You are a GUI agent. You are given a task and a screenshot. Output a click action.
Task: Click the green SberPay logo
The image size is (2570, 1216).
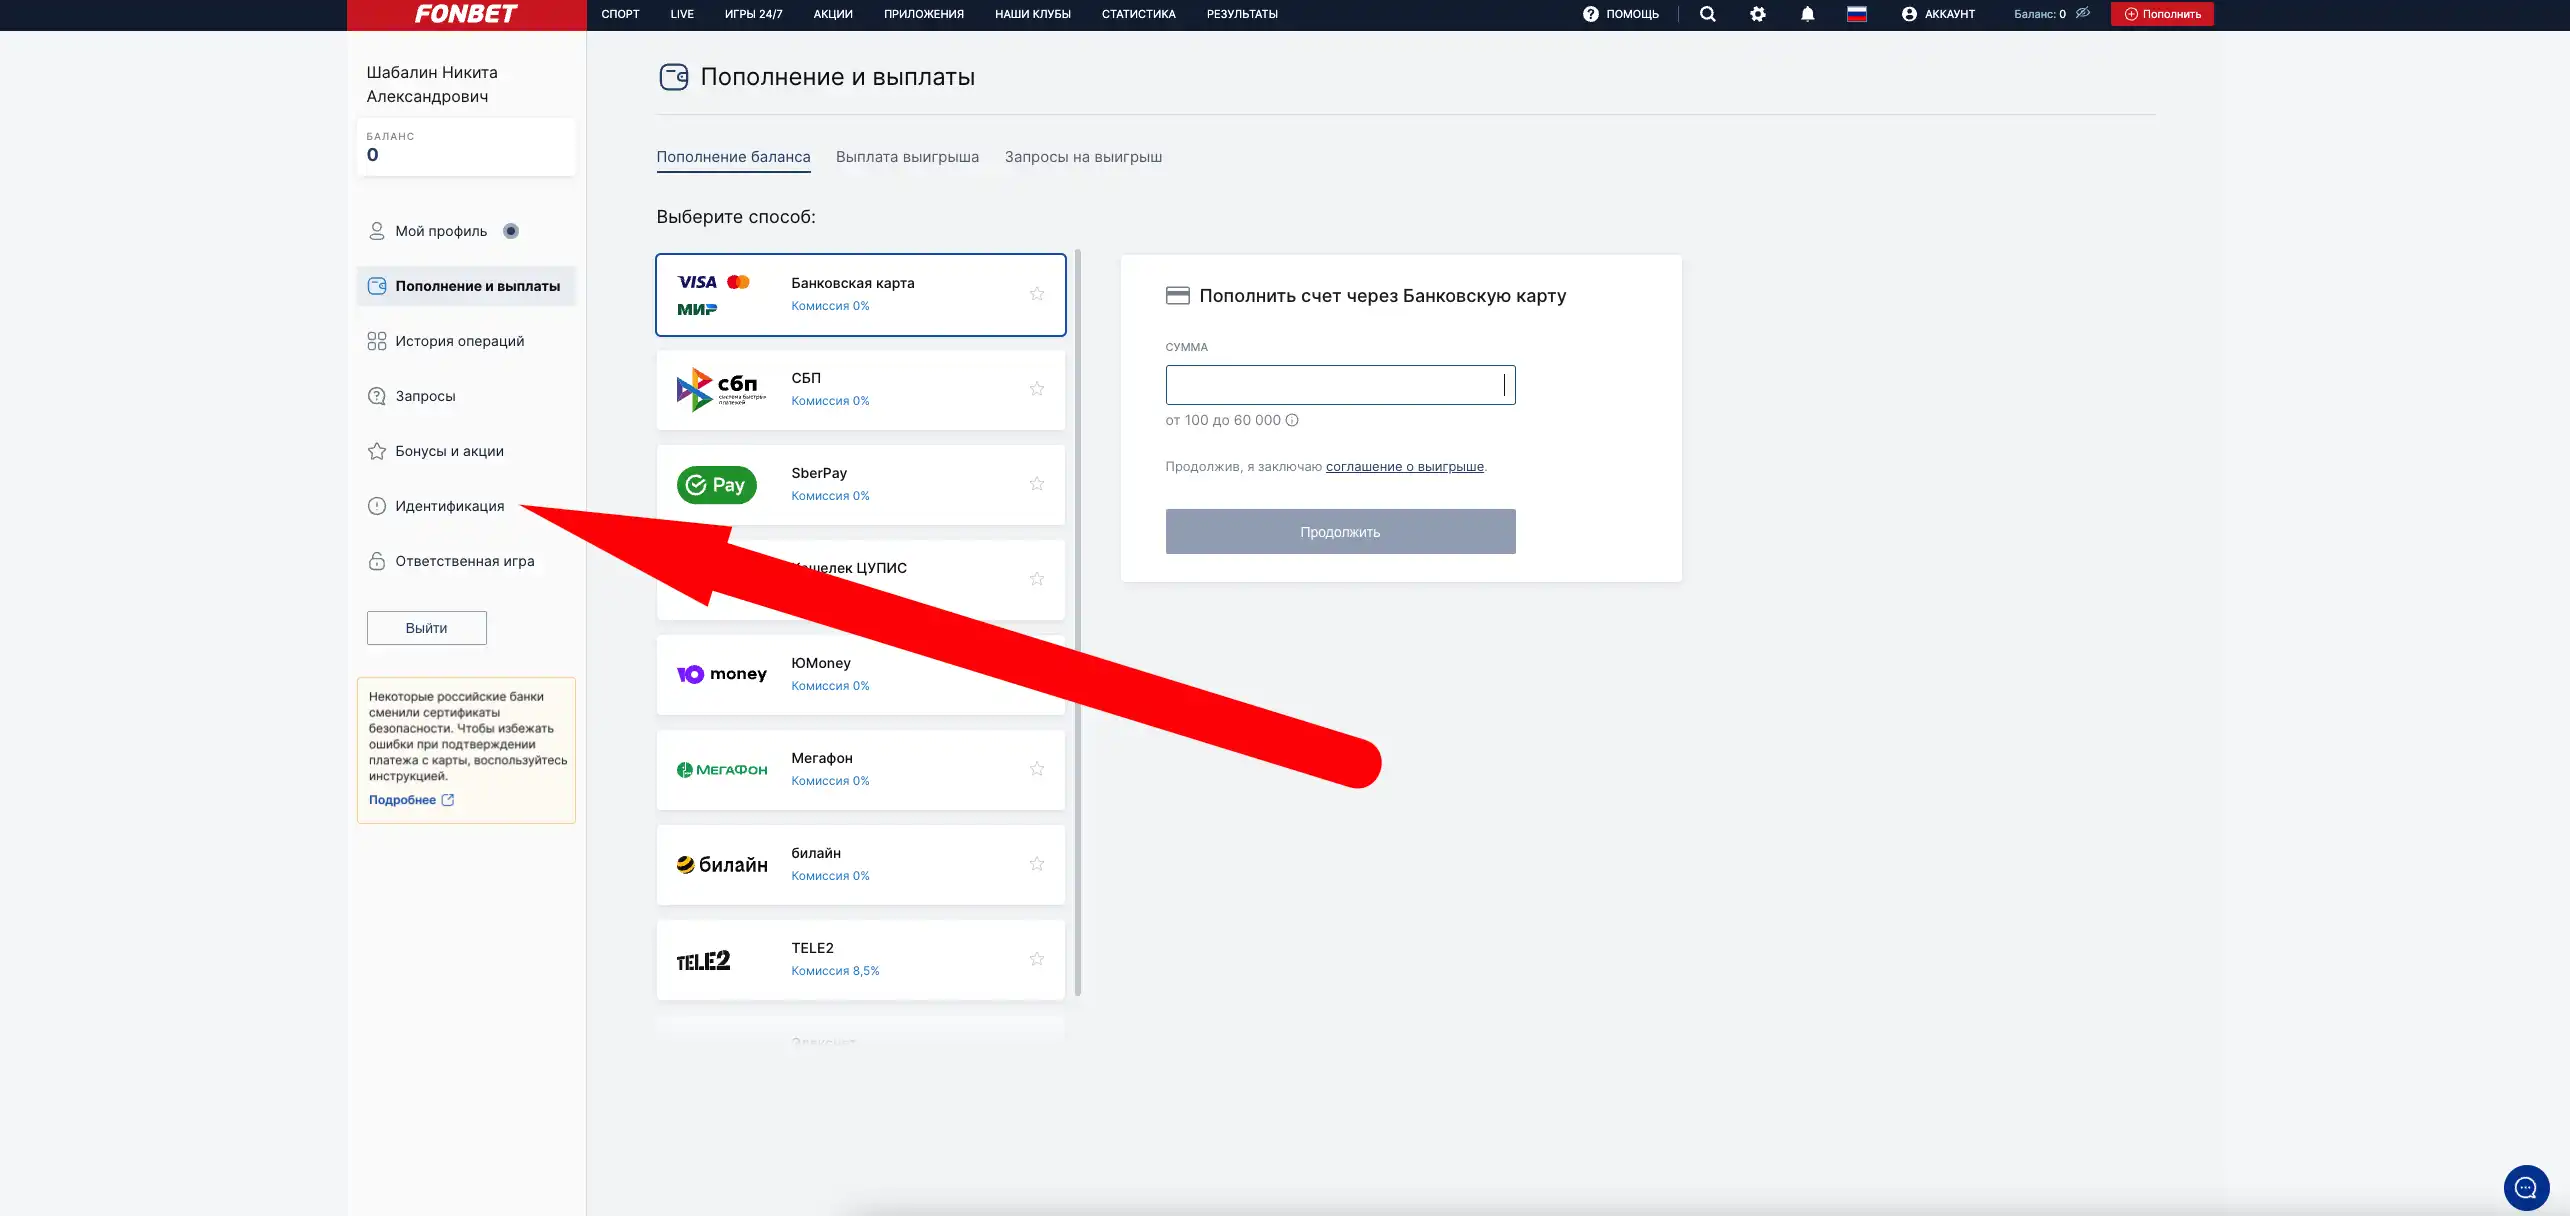point(717,485)
